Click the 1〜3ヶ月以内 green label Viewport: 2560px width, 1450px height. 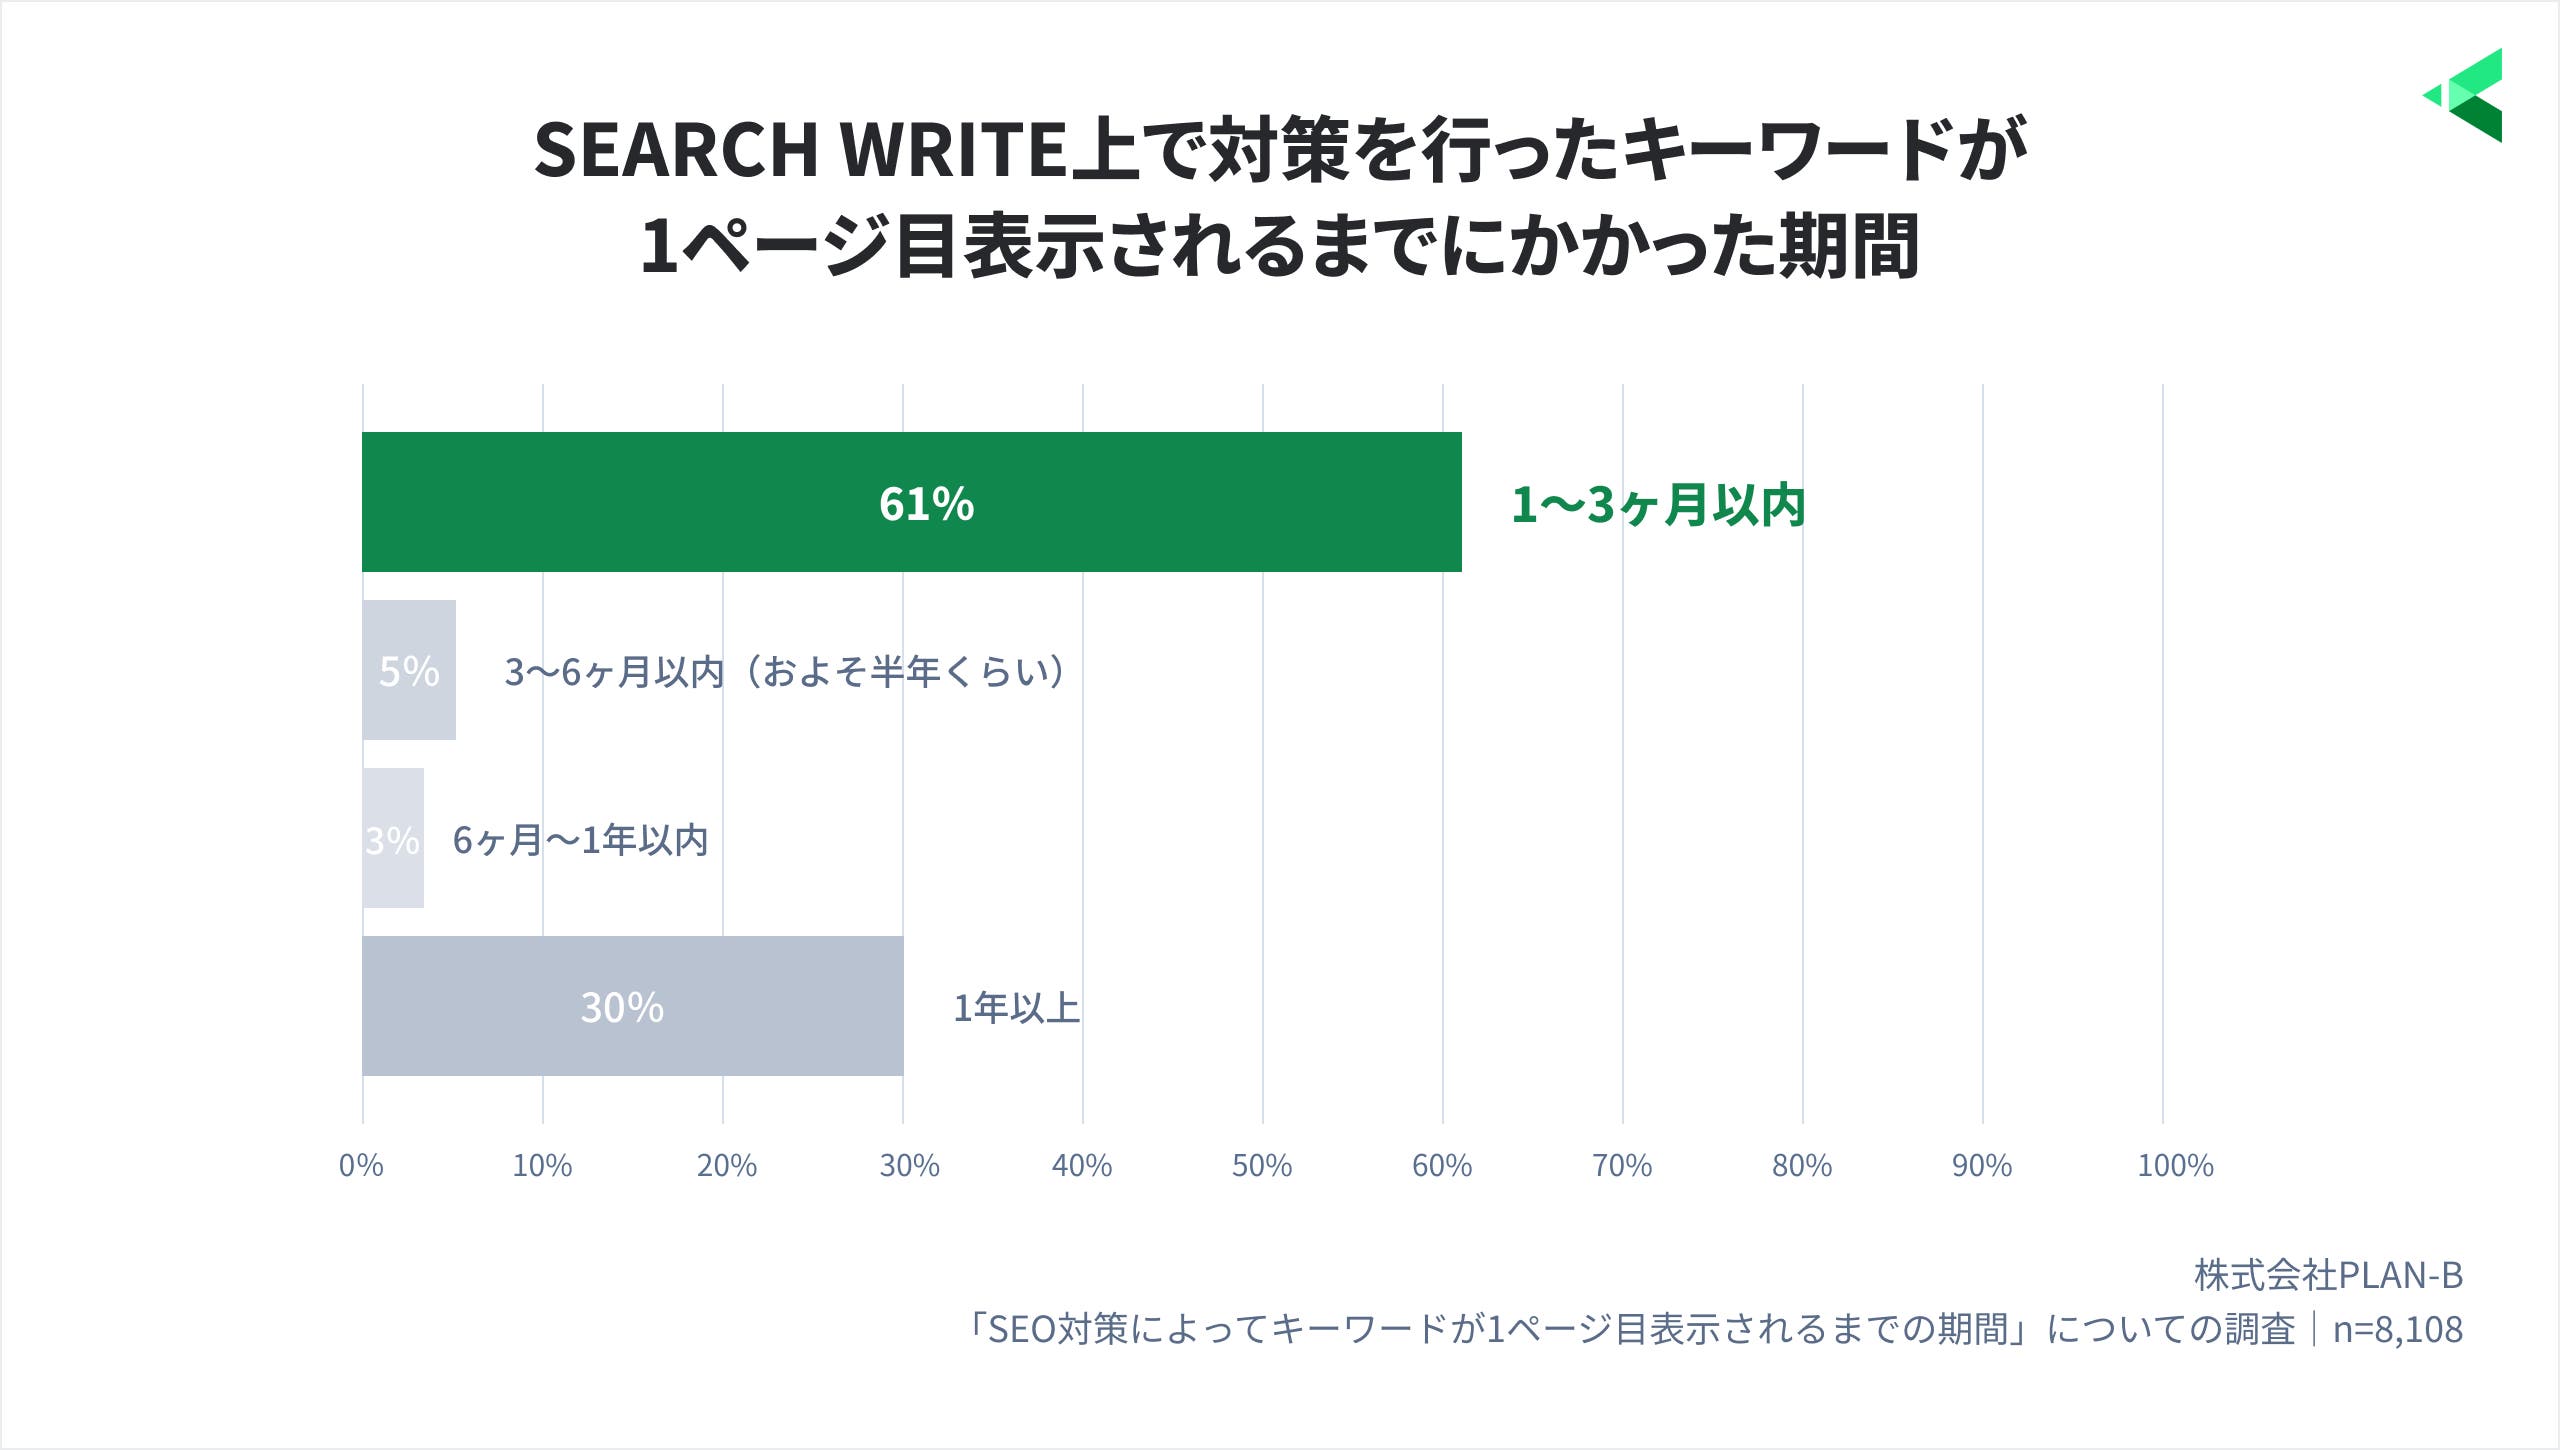[1658, 504]
